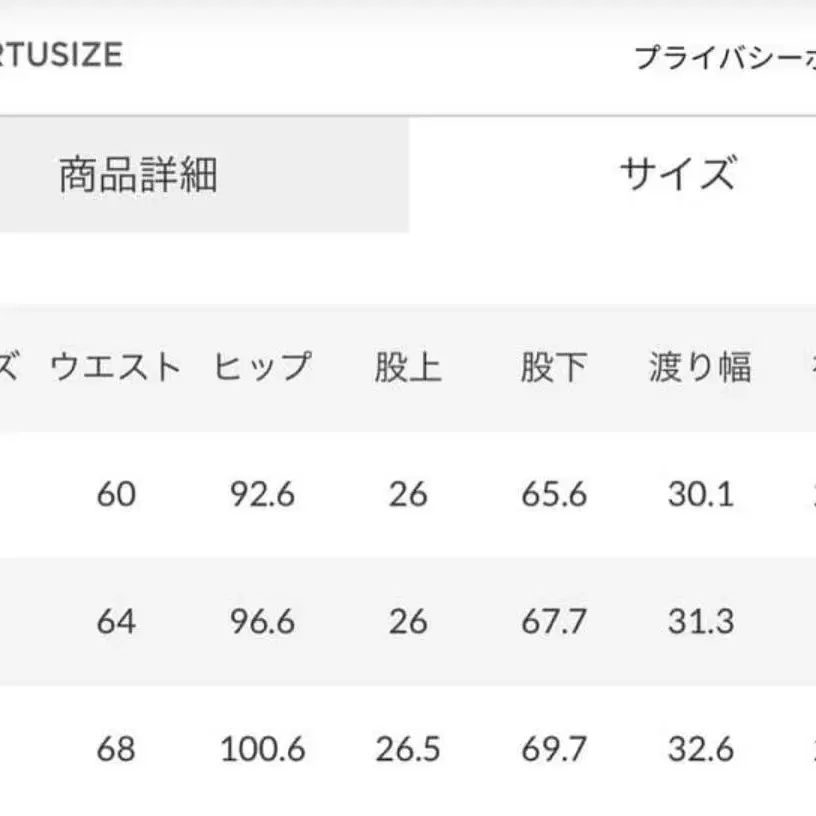Image resolution: width=816 pixels, height=816 pixels.
Task: Select the サイズ tab
Action: click(677, 173)
